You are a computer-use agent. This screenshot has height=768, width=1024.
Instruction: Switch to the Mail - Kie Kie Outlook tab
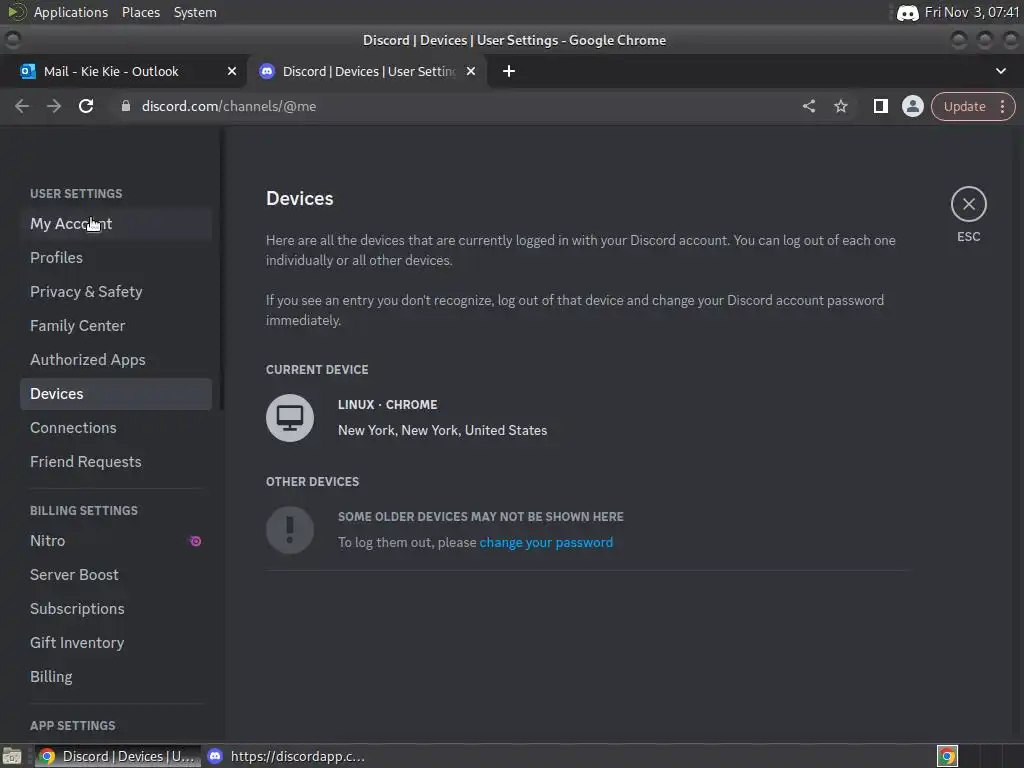coord(122,71)
